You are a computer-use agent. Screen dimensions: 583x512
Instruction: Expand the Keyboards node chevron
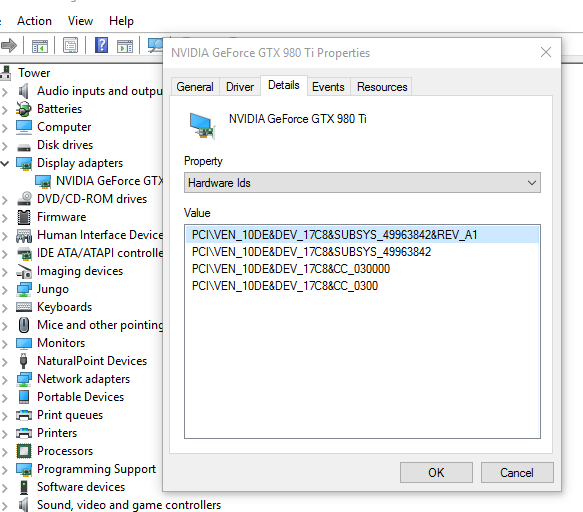pyautogui.click(x=4, y=307)
